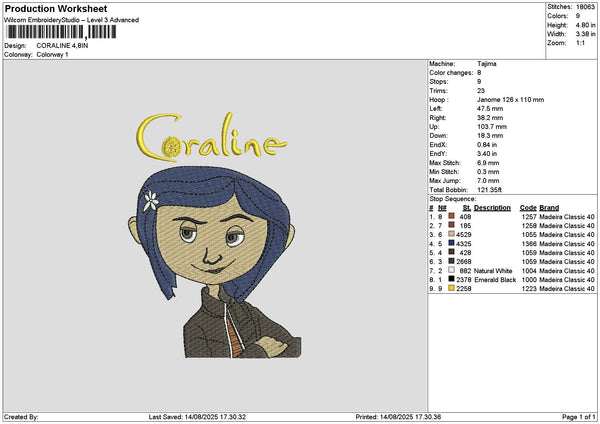Click the Code column header
This screenshot has width=600, height=424.
click(x=528, y=207)
